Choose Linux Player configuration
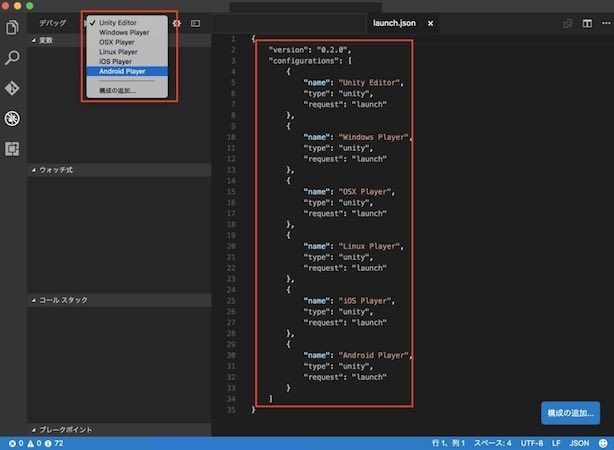Viewport: 614px width, 450px height. click(x=127, y=52)
